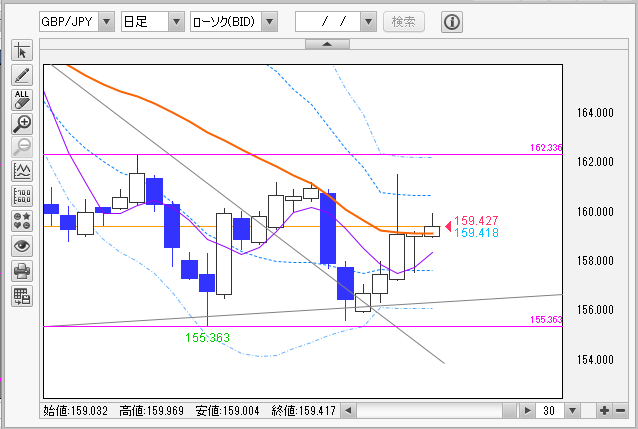Click the 164.000 axis label
The height and width of the screenshot is (429, 638).
595,113
